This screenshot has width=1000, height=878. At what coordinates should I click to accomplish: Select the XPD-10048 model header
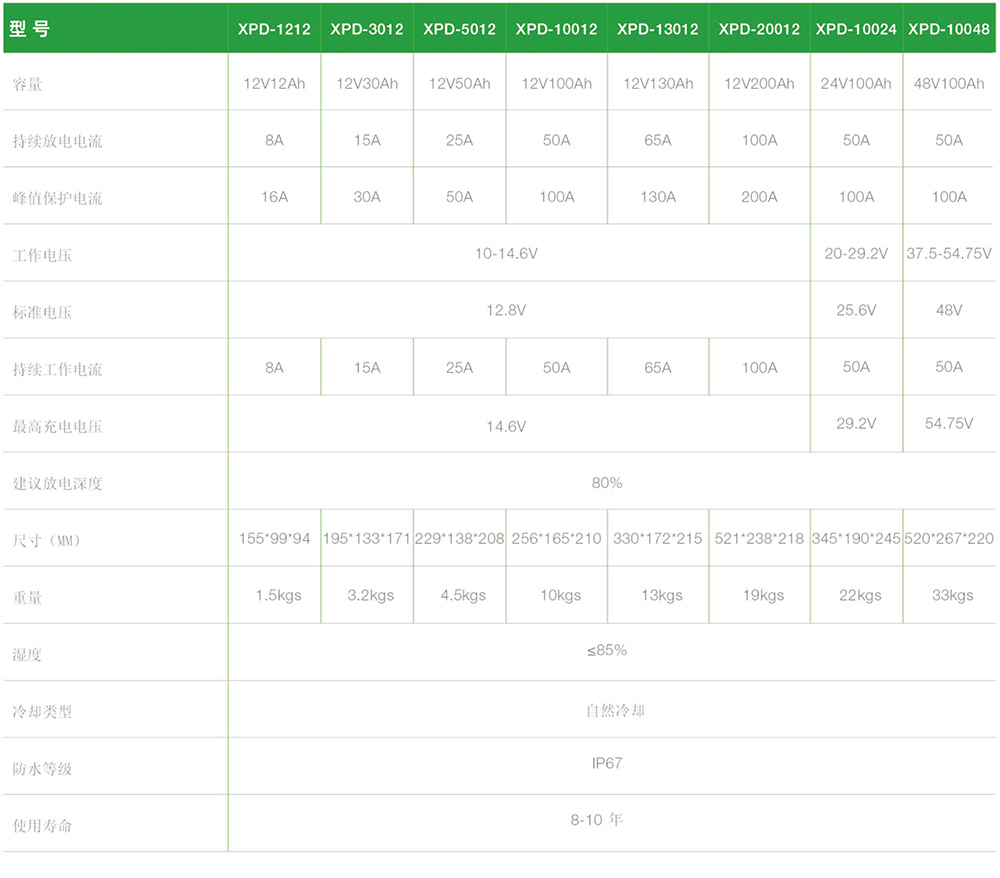[948, 29]
